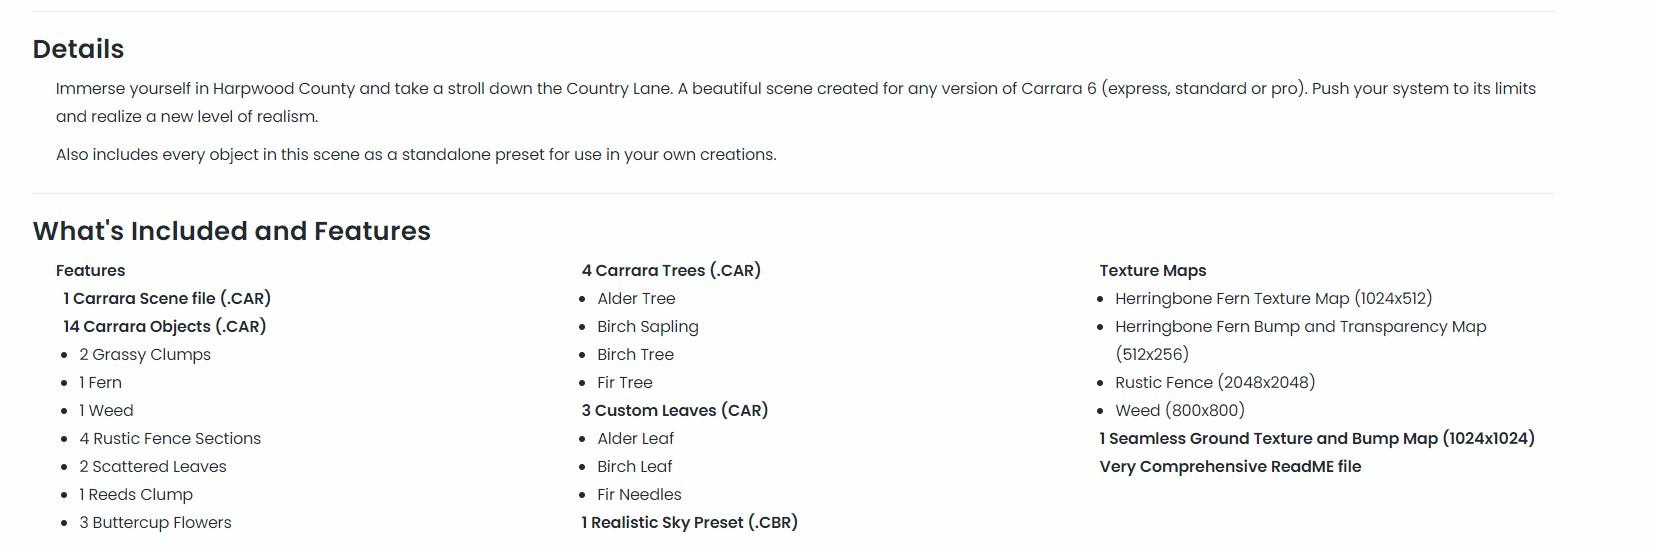Screen dimensions: 1655x551
Task: Click the 4 Rustic Fence Sections item
Action: (x=170, y=439)
